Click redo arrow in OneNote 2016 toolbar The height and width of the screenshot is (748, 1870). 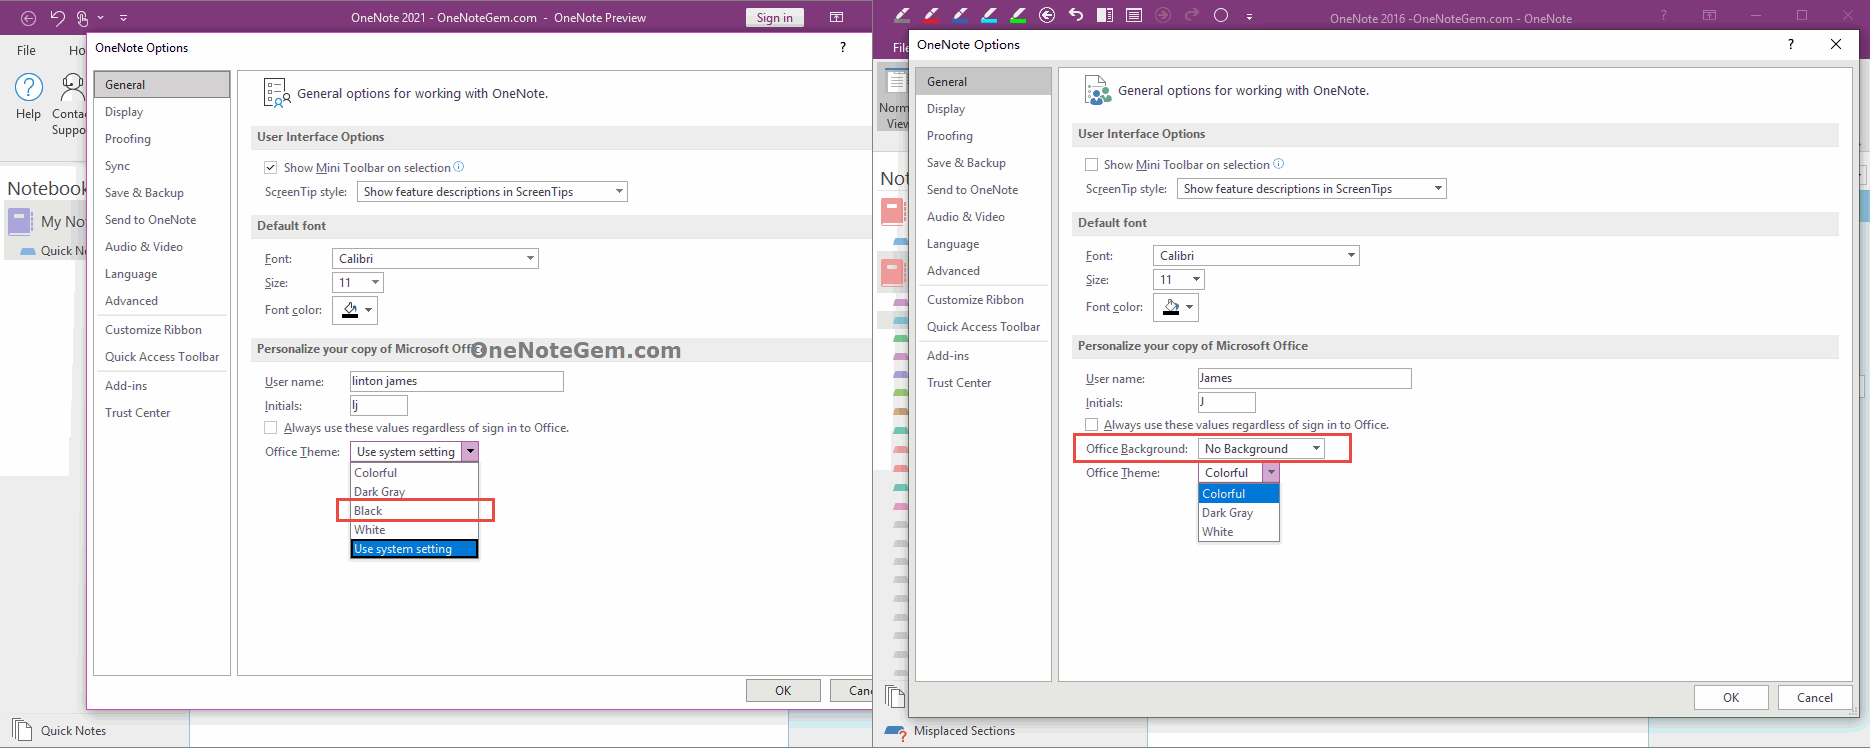click(x=1192, y=15)
